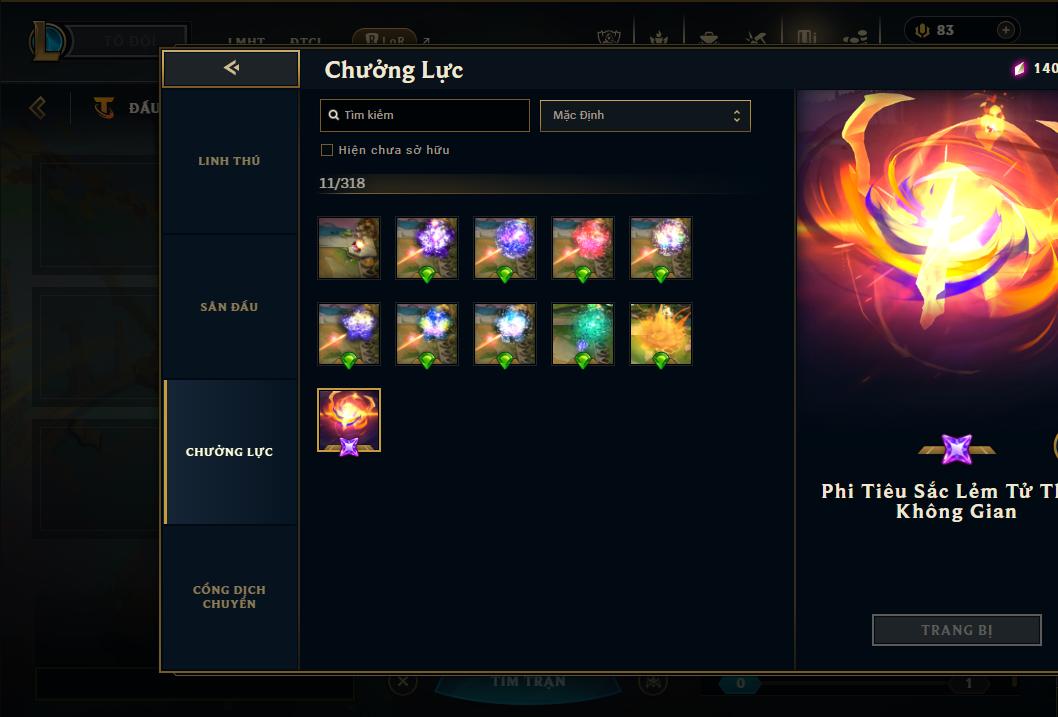Click the dimmed left chevron back arrow
1058x717 pixels.
(x=38, y=107)
